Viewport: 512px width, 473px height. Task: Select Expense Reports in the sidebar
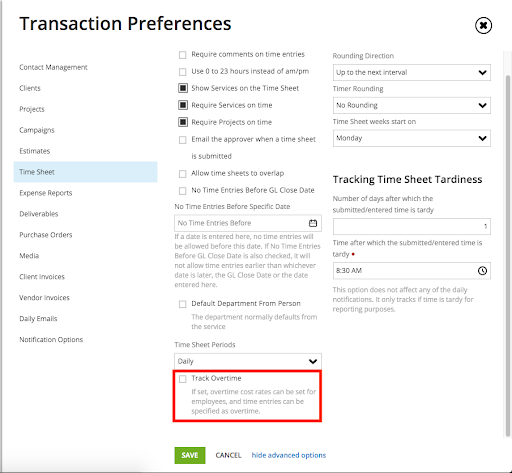[46, 193]
